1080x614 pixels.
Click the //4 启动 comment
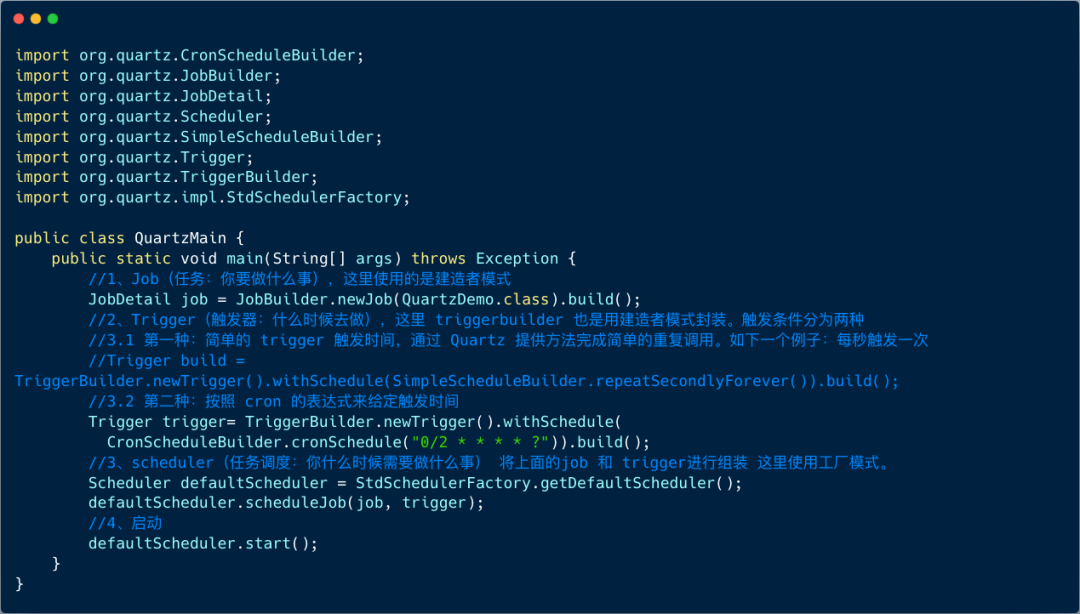pos(125,524)
